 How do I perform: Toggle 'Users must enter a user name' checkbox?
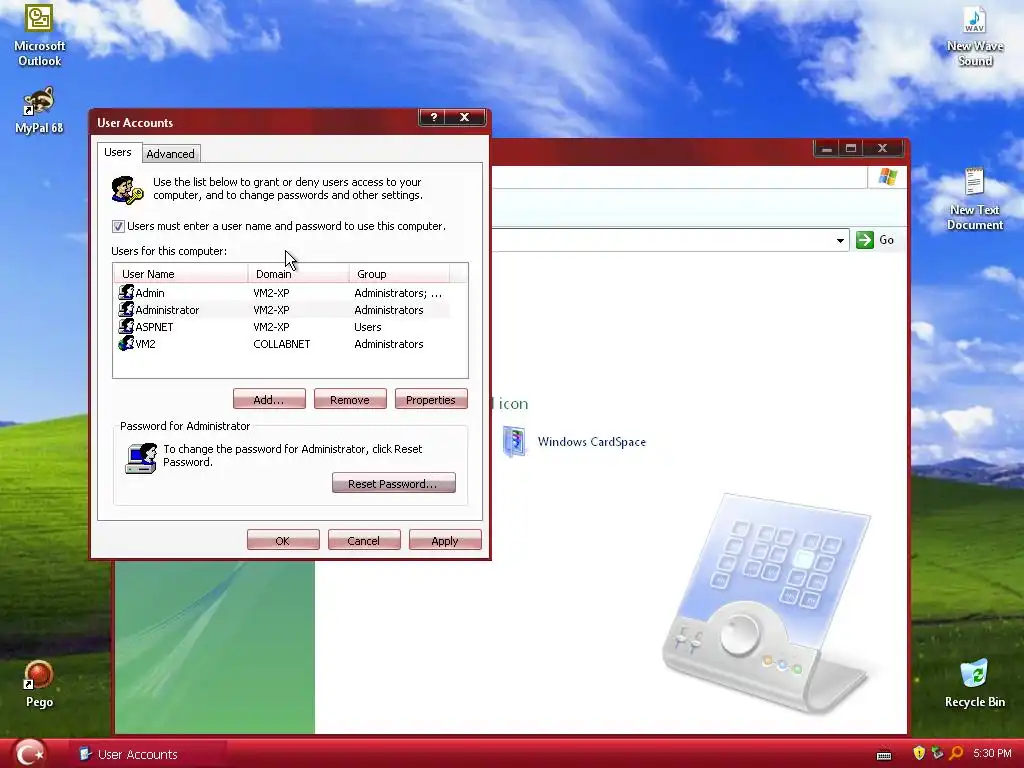pyautogui.click(x=118, y=226)
